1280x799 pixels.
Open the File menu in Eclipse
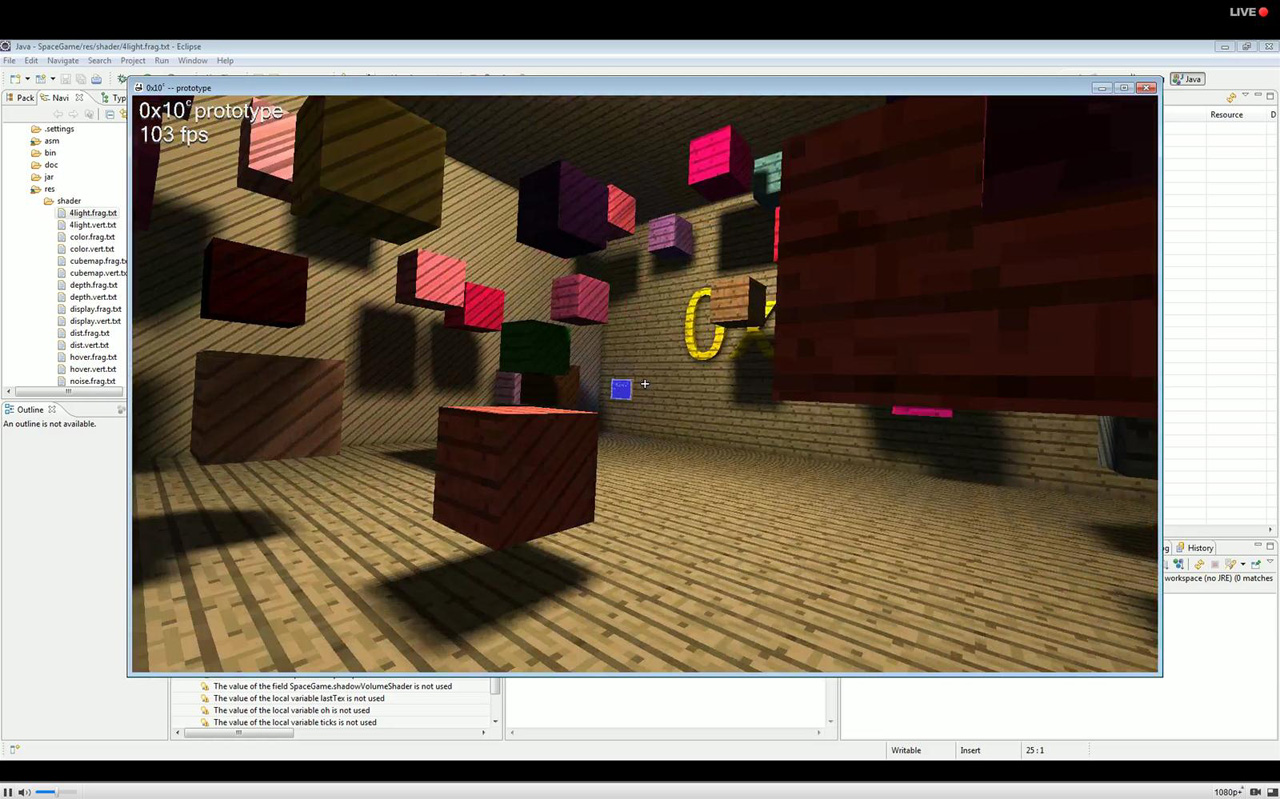9,61
